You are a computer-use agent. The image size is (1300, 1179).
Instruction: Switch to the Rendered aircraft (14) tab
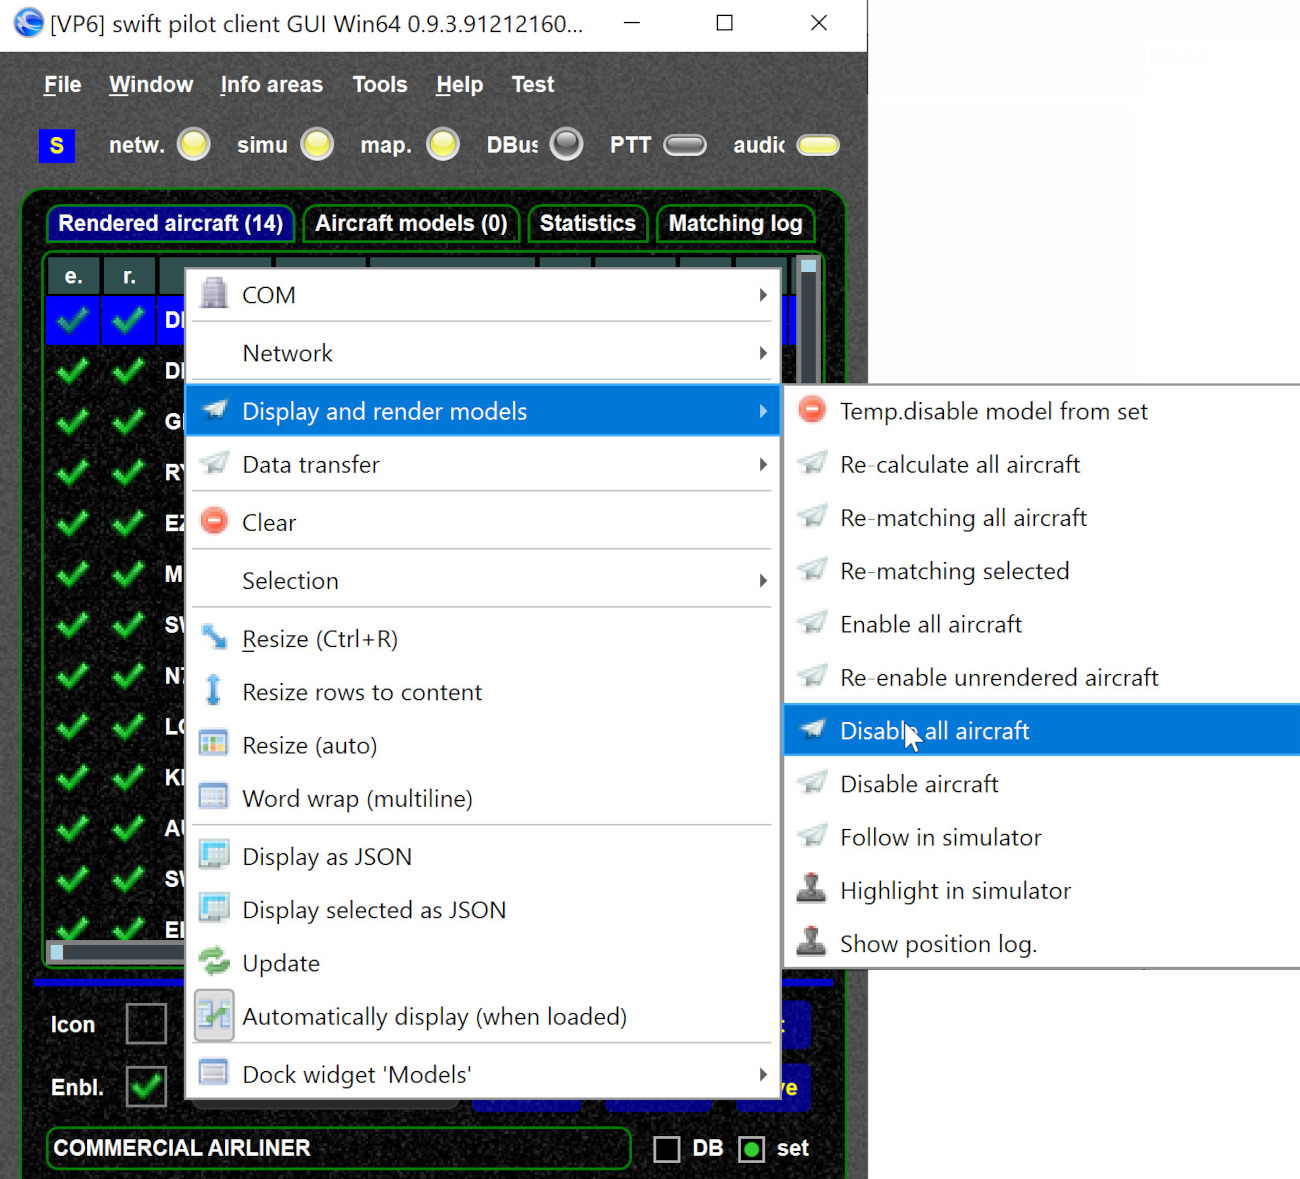tap(171, 223)
